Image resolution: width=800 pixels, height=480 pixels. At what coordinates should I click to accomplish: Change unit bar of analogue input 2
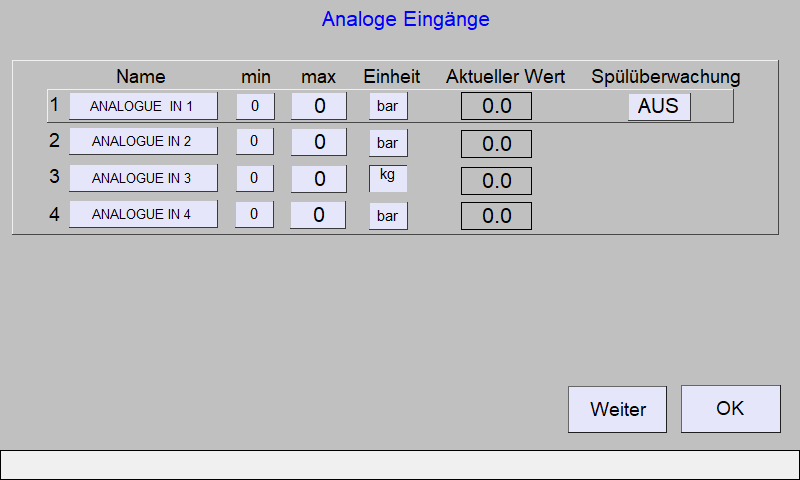(388, 143)
